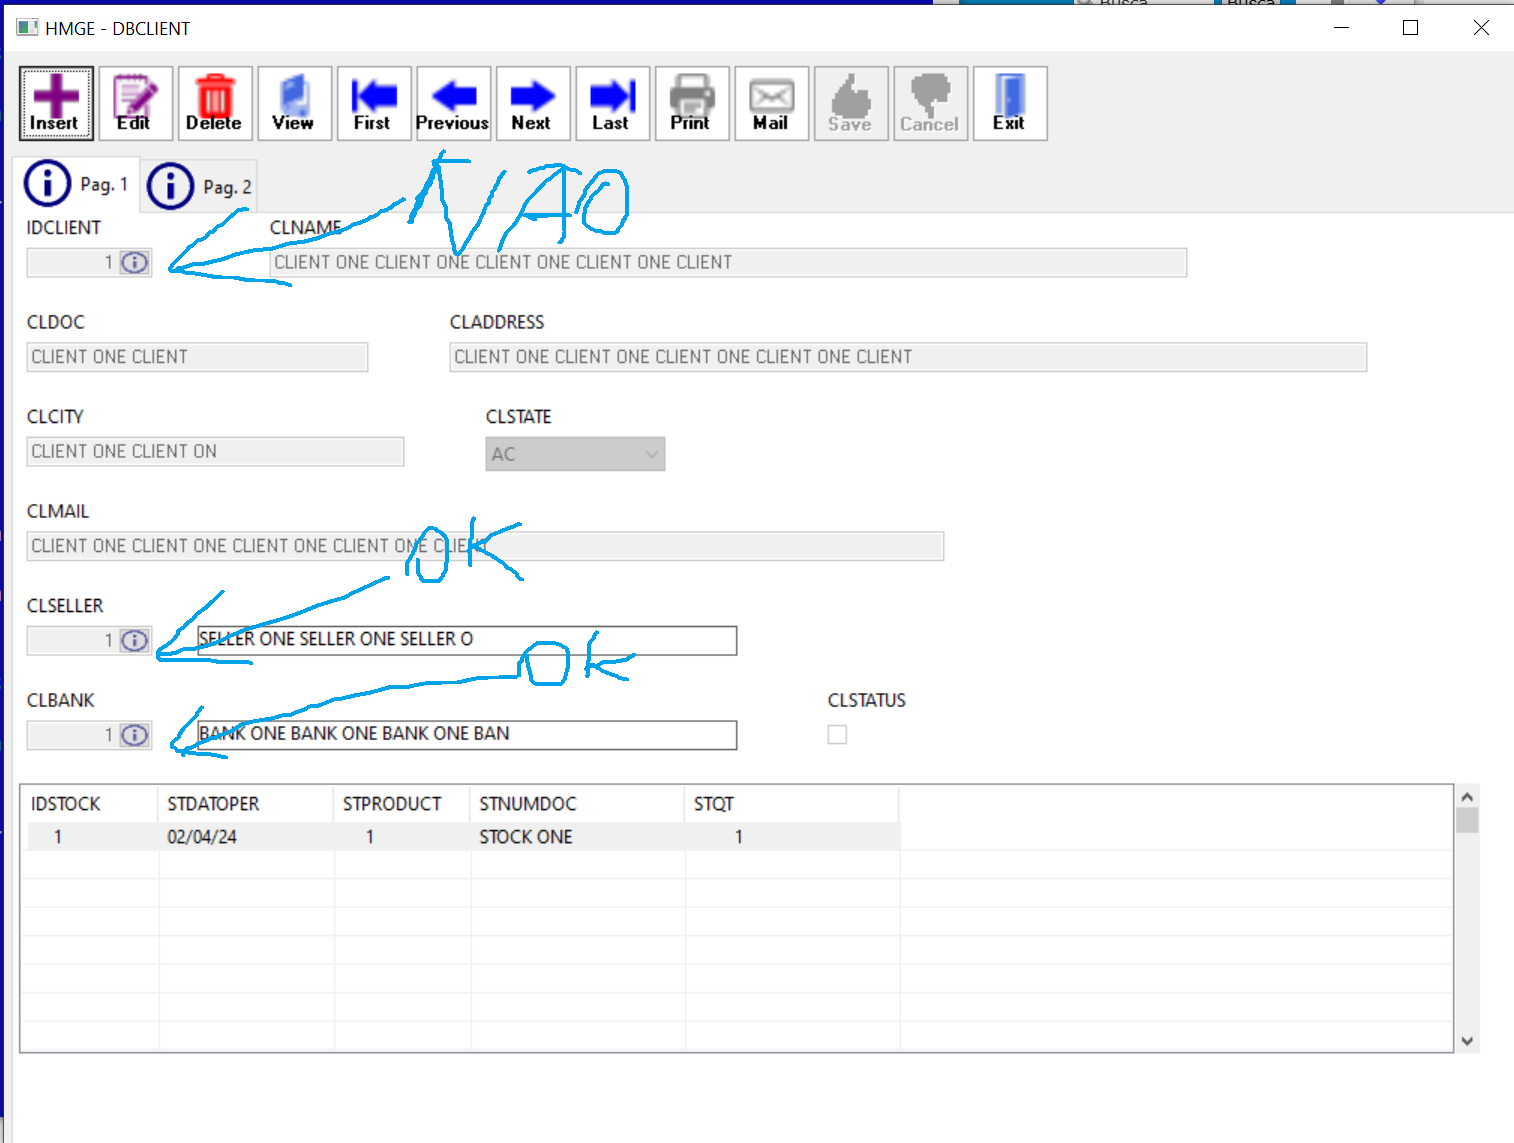Image resolution: width=1514 pixels, height=1143 pixels.
Task: Toggle the CLSTATUS checkbox
Action: [837, 735]
